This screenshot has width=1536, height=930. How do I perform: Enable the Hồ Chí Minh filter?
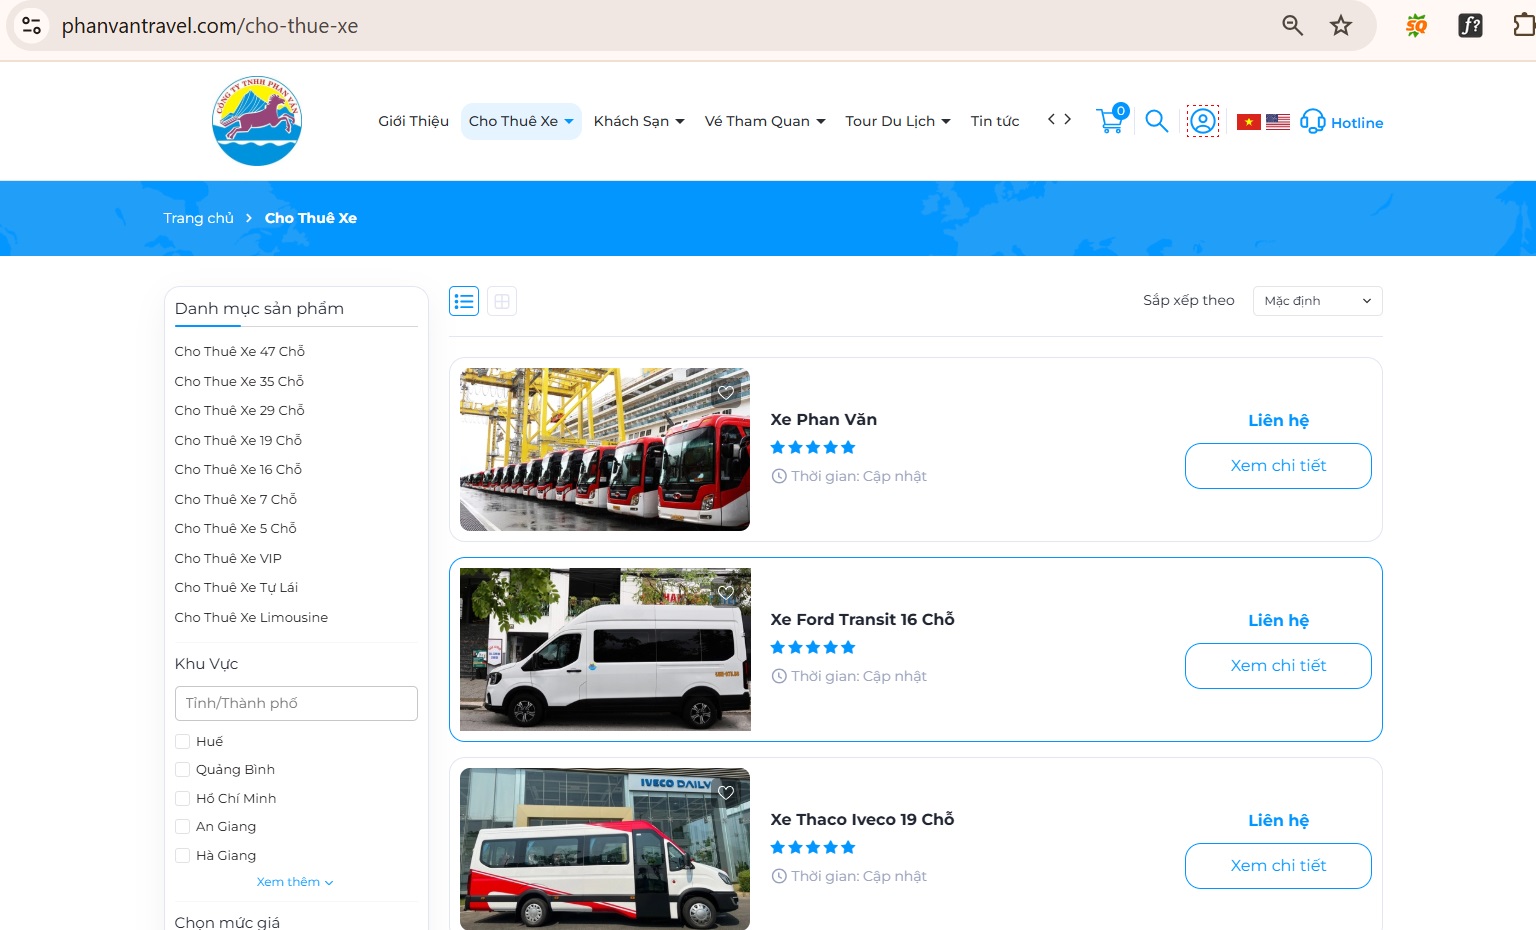[182, 798]
